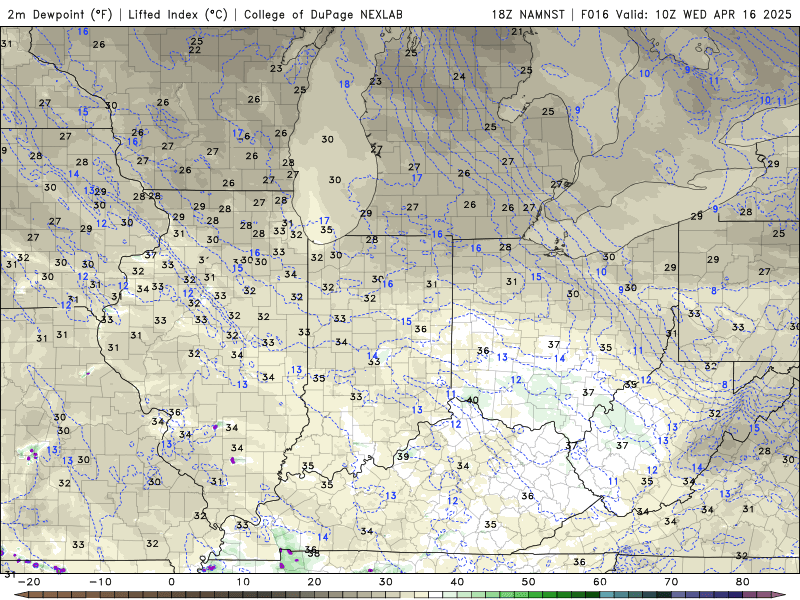Click the black dewpoint value 21 at the top

[517, 32]
